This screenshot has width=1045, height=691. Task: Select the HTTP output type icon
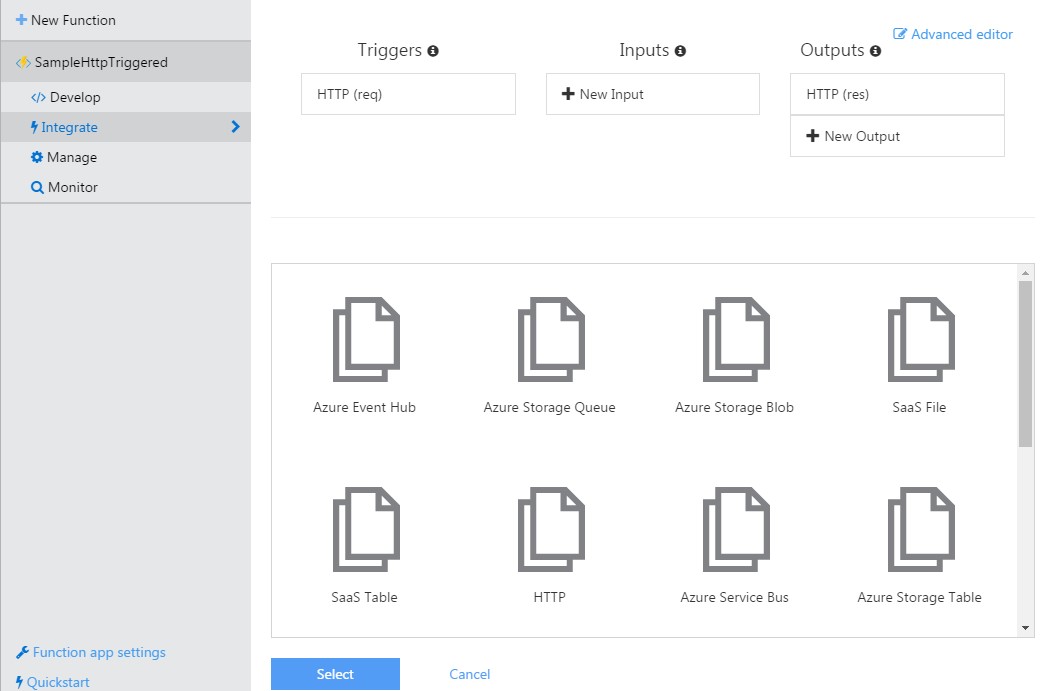click(551, 529)
